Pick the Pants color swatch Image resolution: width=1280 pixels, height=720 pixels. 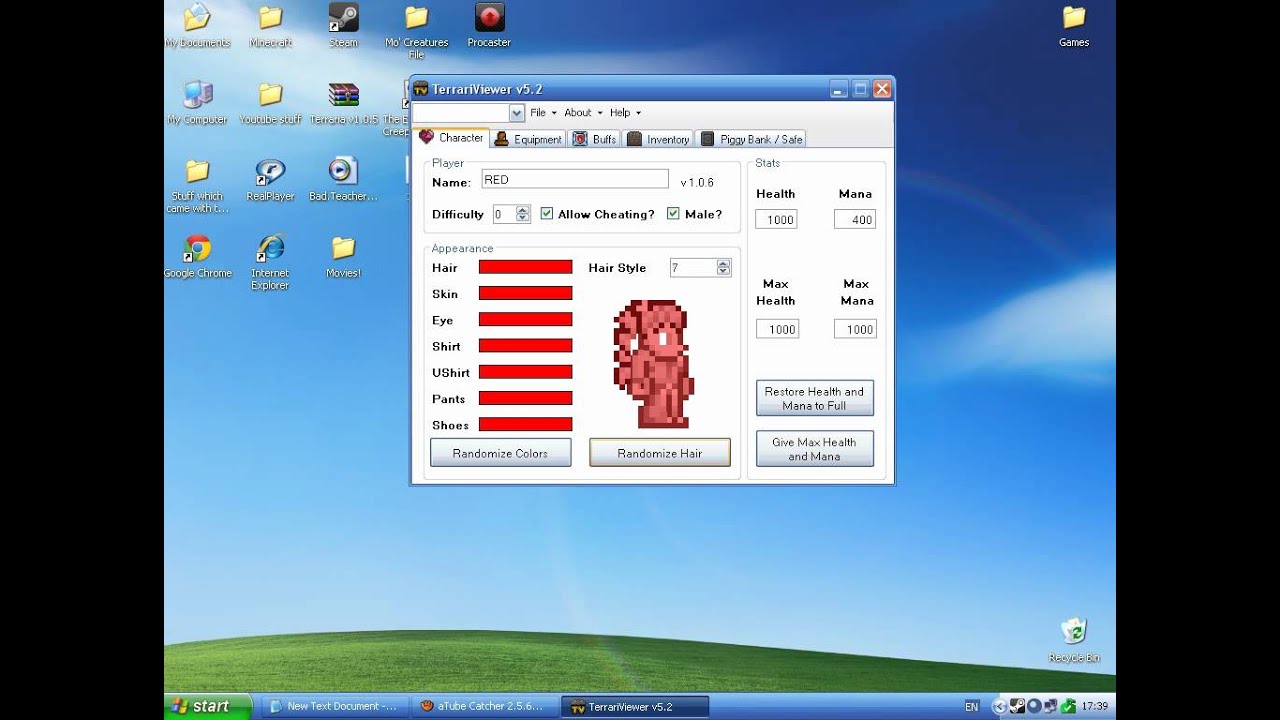point(525,398)
